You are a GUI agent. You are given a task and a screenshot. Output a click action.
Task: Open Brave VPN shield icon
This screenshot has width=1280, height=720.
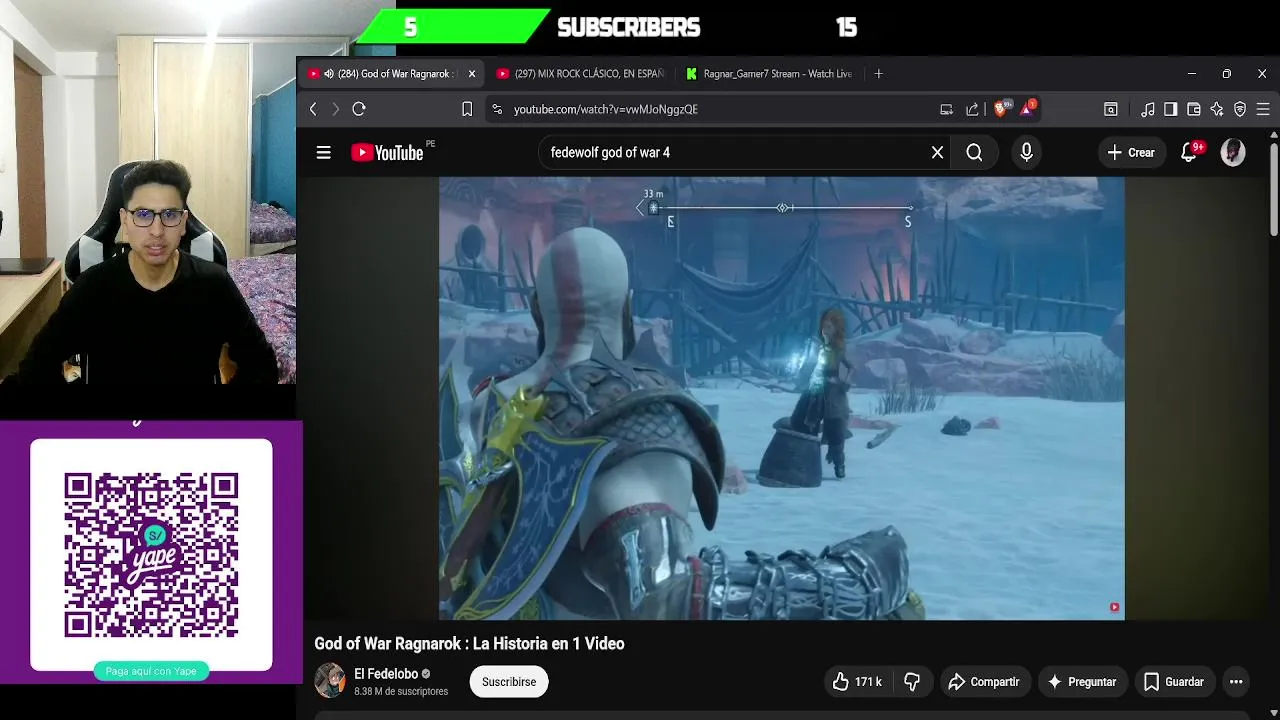[1240, 109]
